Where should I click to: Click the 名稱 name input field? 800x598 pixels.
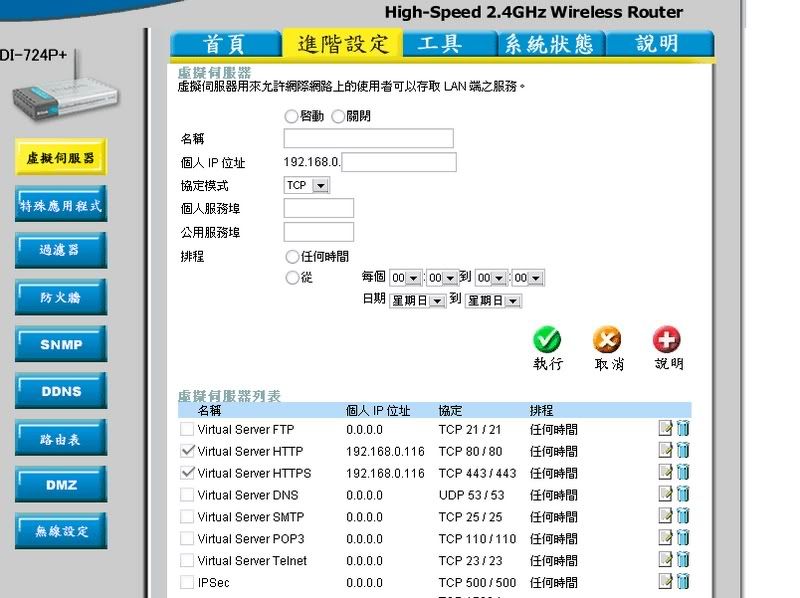(368, 139)
